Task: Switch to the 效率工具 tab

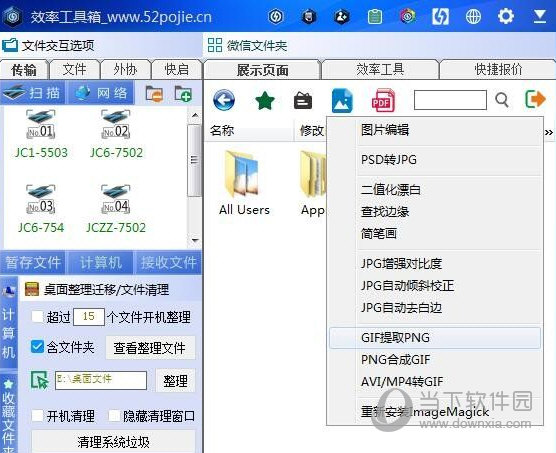Action: (380, 69)
